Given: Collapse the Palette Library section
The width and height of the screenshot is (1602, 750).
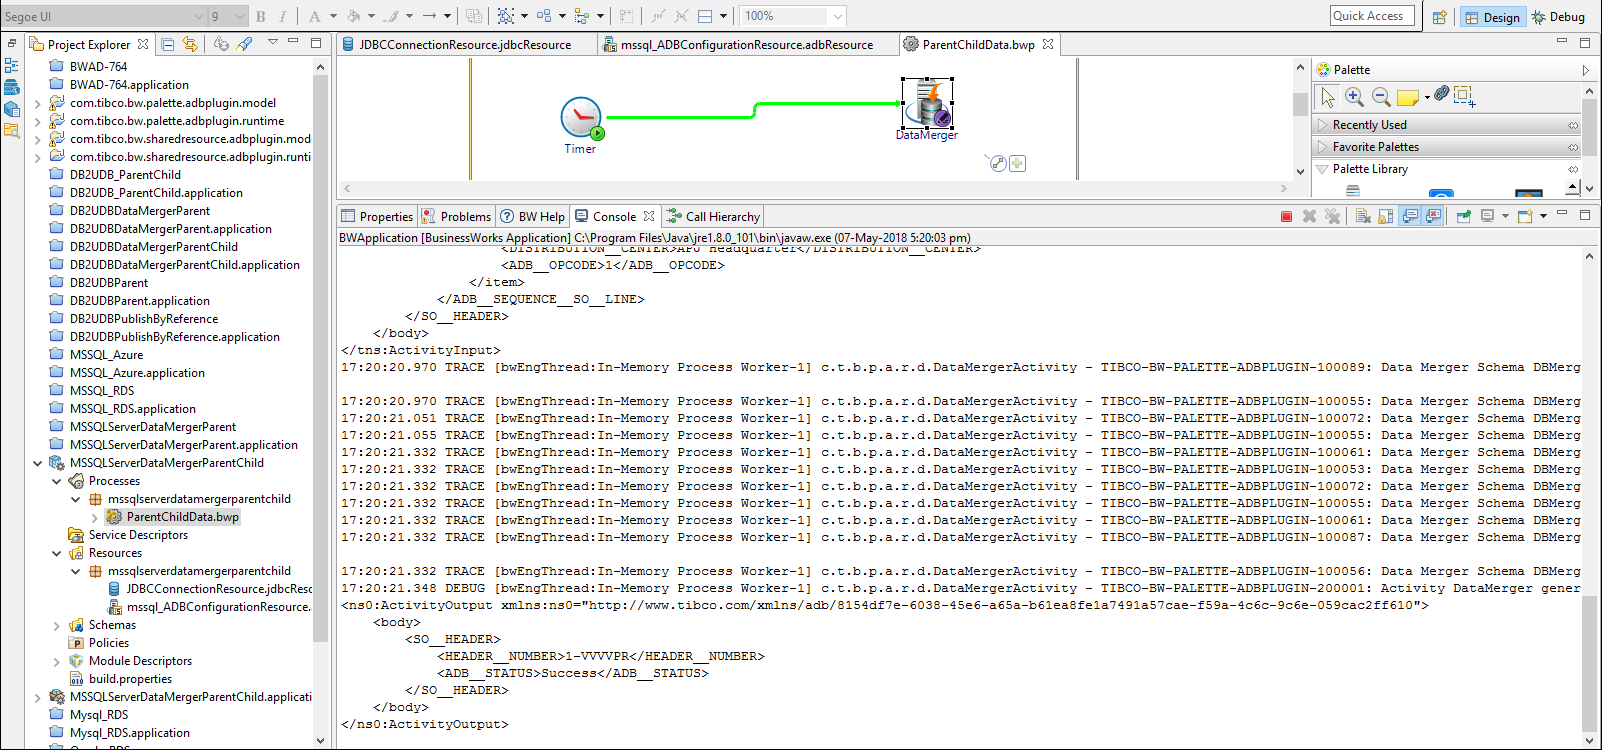Looking at the screenshot, I should tap(1323, 169).
